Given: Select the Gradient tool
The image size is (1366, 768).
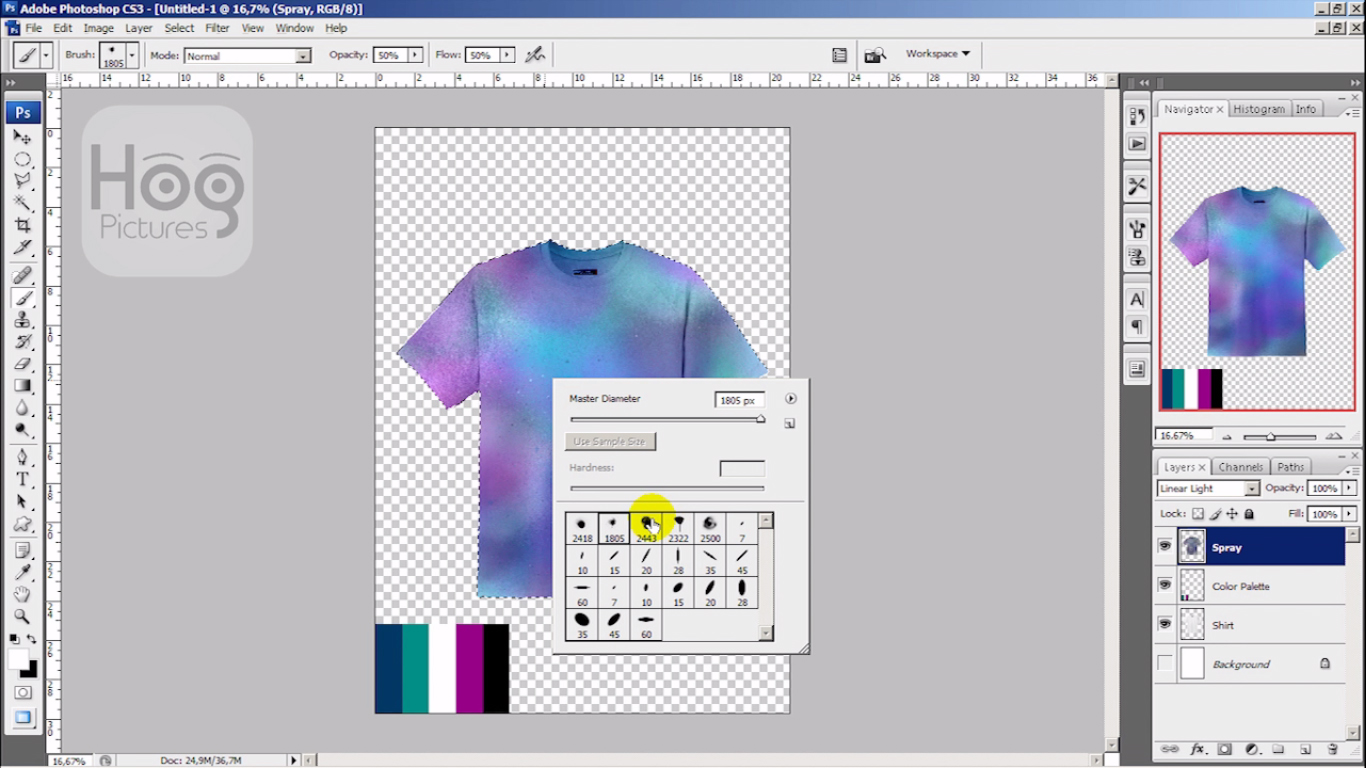Looking at the screenshot, I should pos(22,386).
